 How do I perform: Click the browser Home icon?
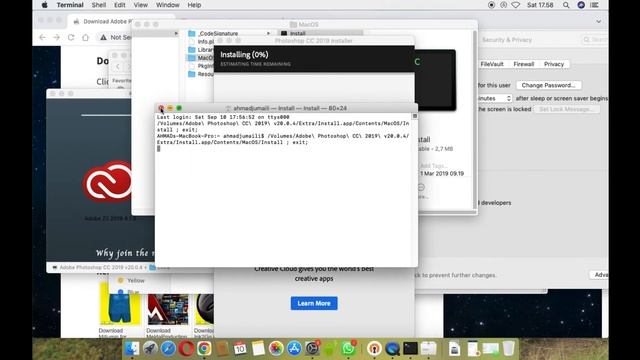pyautogui.click(x=85, y=37)
